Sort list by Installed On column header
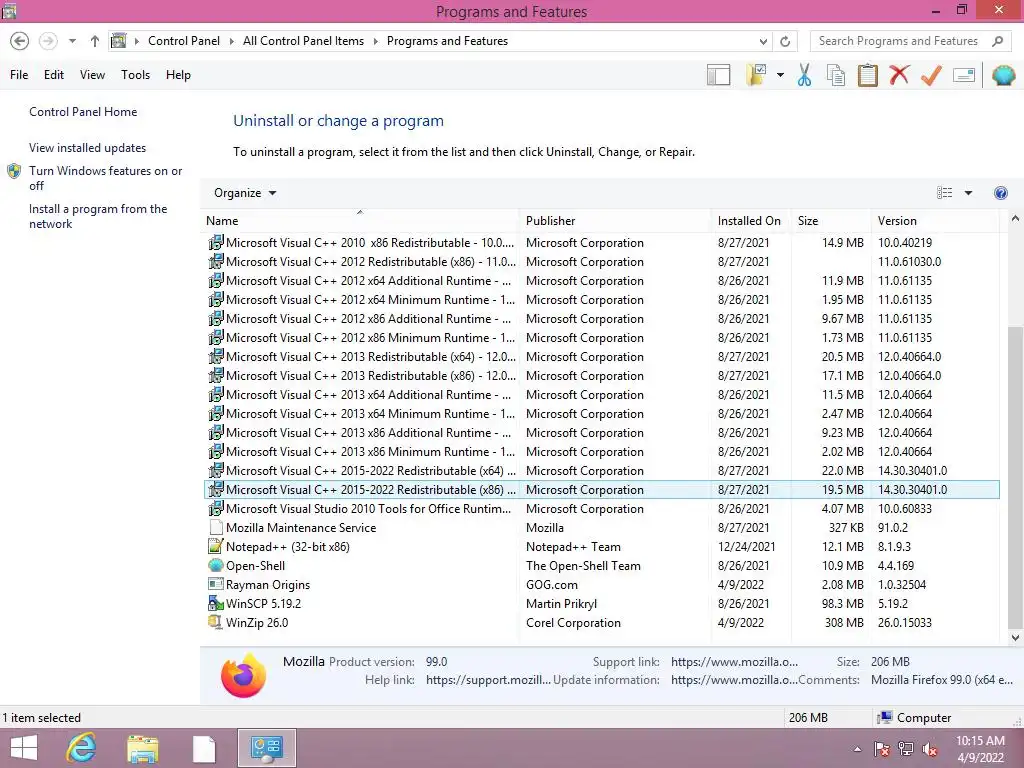 [751, 221]
